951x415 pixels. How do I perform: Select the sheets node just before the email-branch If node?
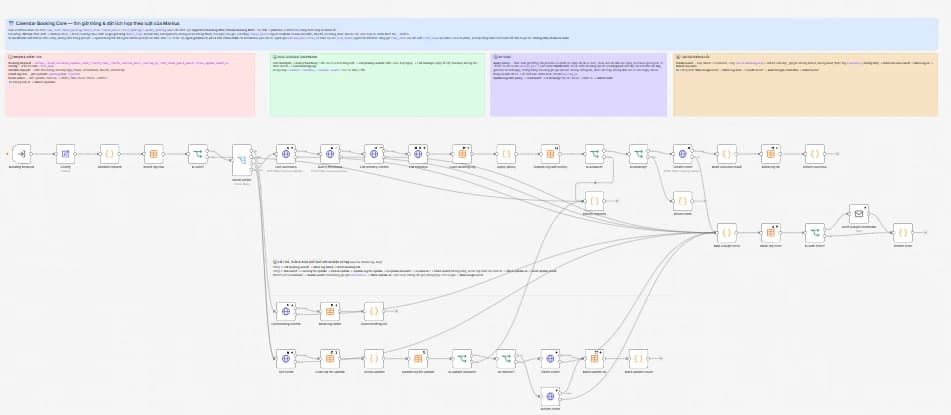click(770, 233)
